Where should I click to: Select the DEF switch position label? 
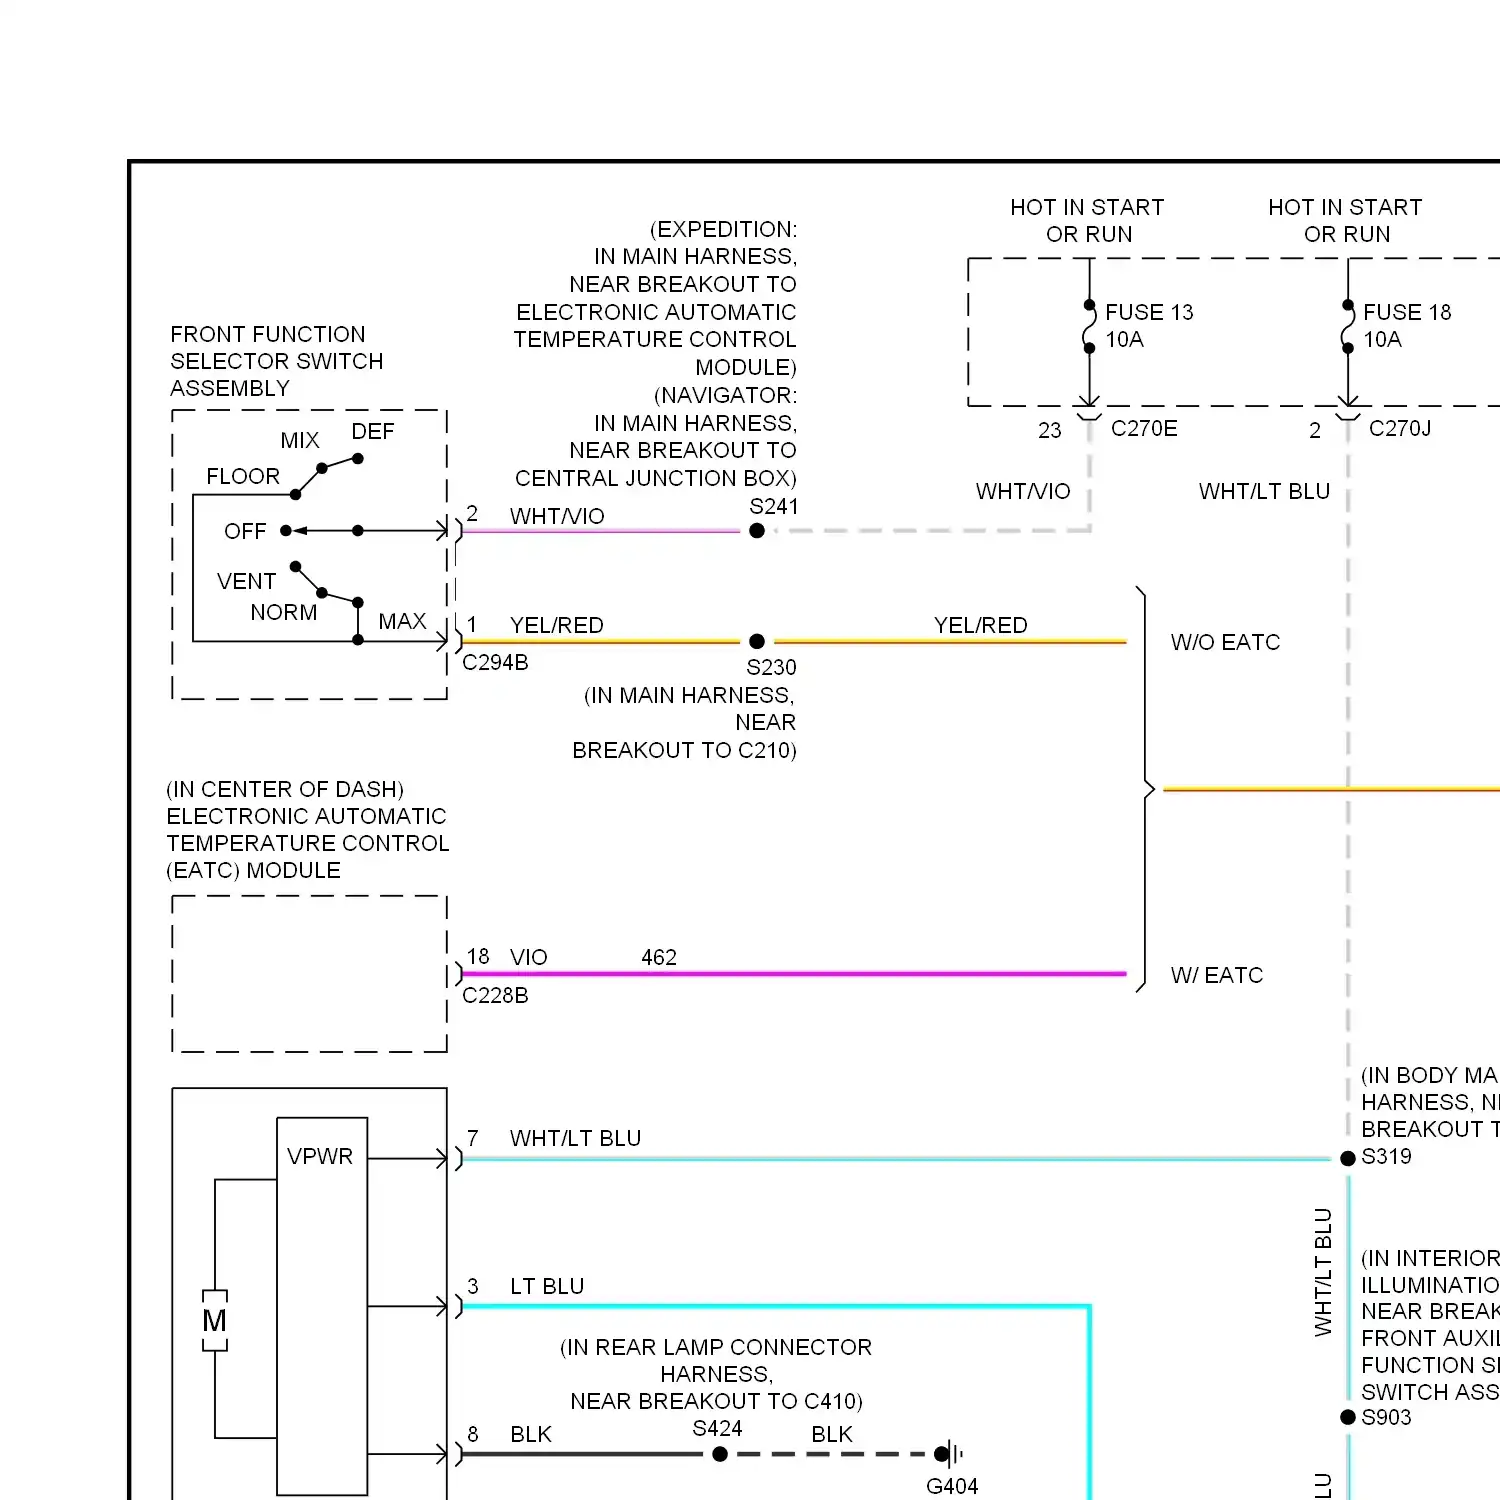(373, 431)
